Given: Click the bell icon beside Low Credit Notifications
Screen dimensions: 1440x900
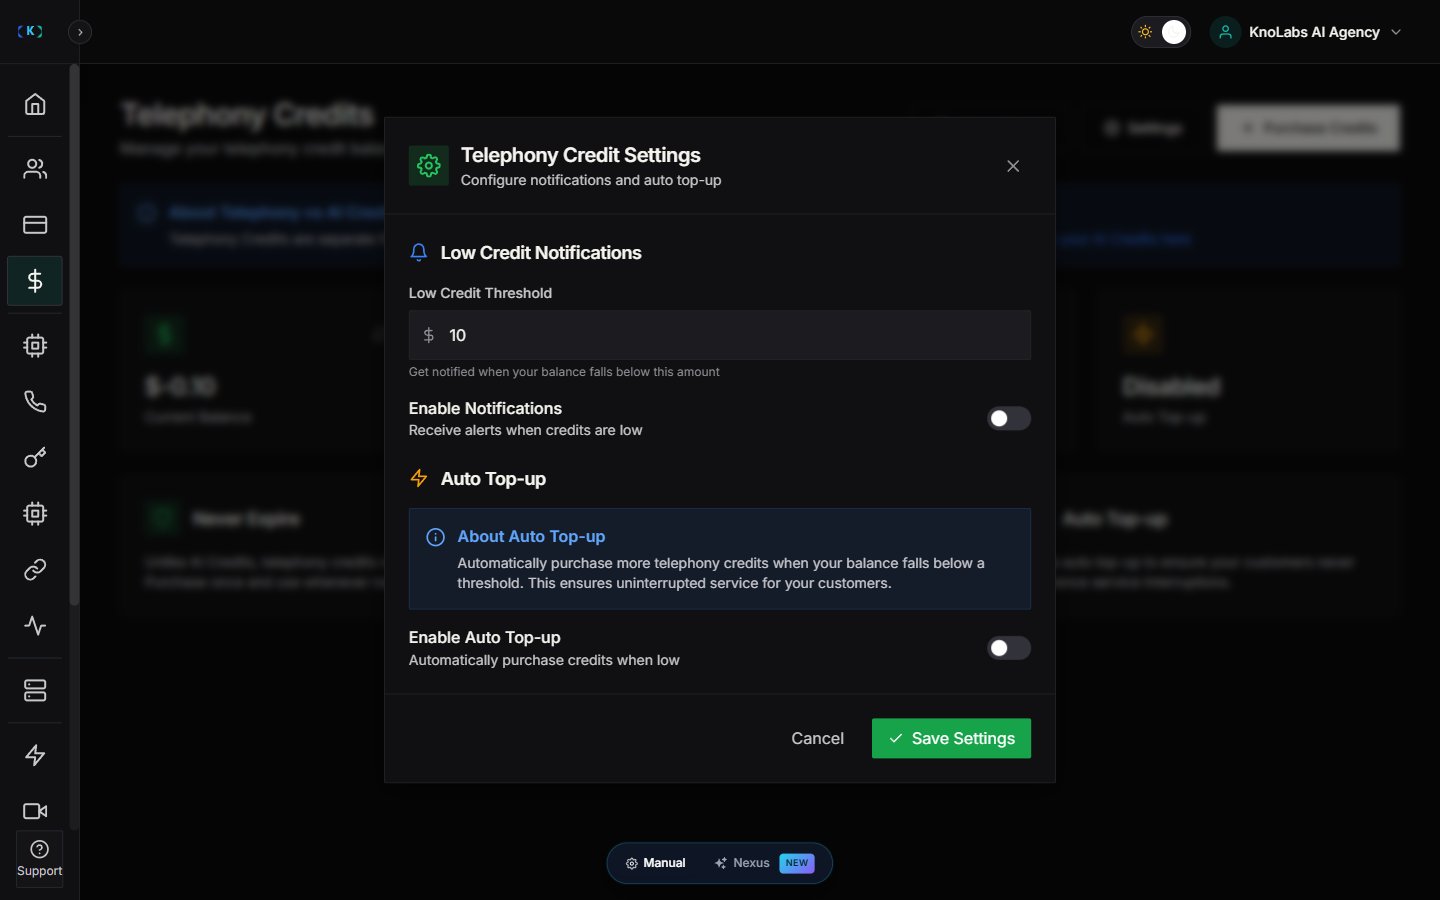Looking at the screenshot, I should click(x=419, y=253).
